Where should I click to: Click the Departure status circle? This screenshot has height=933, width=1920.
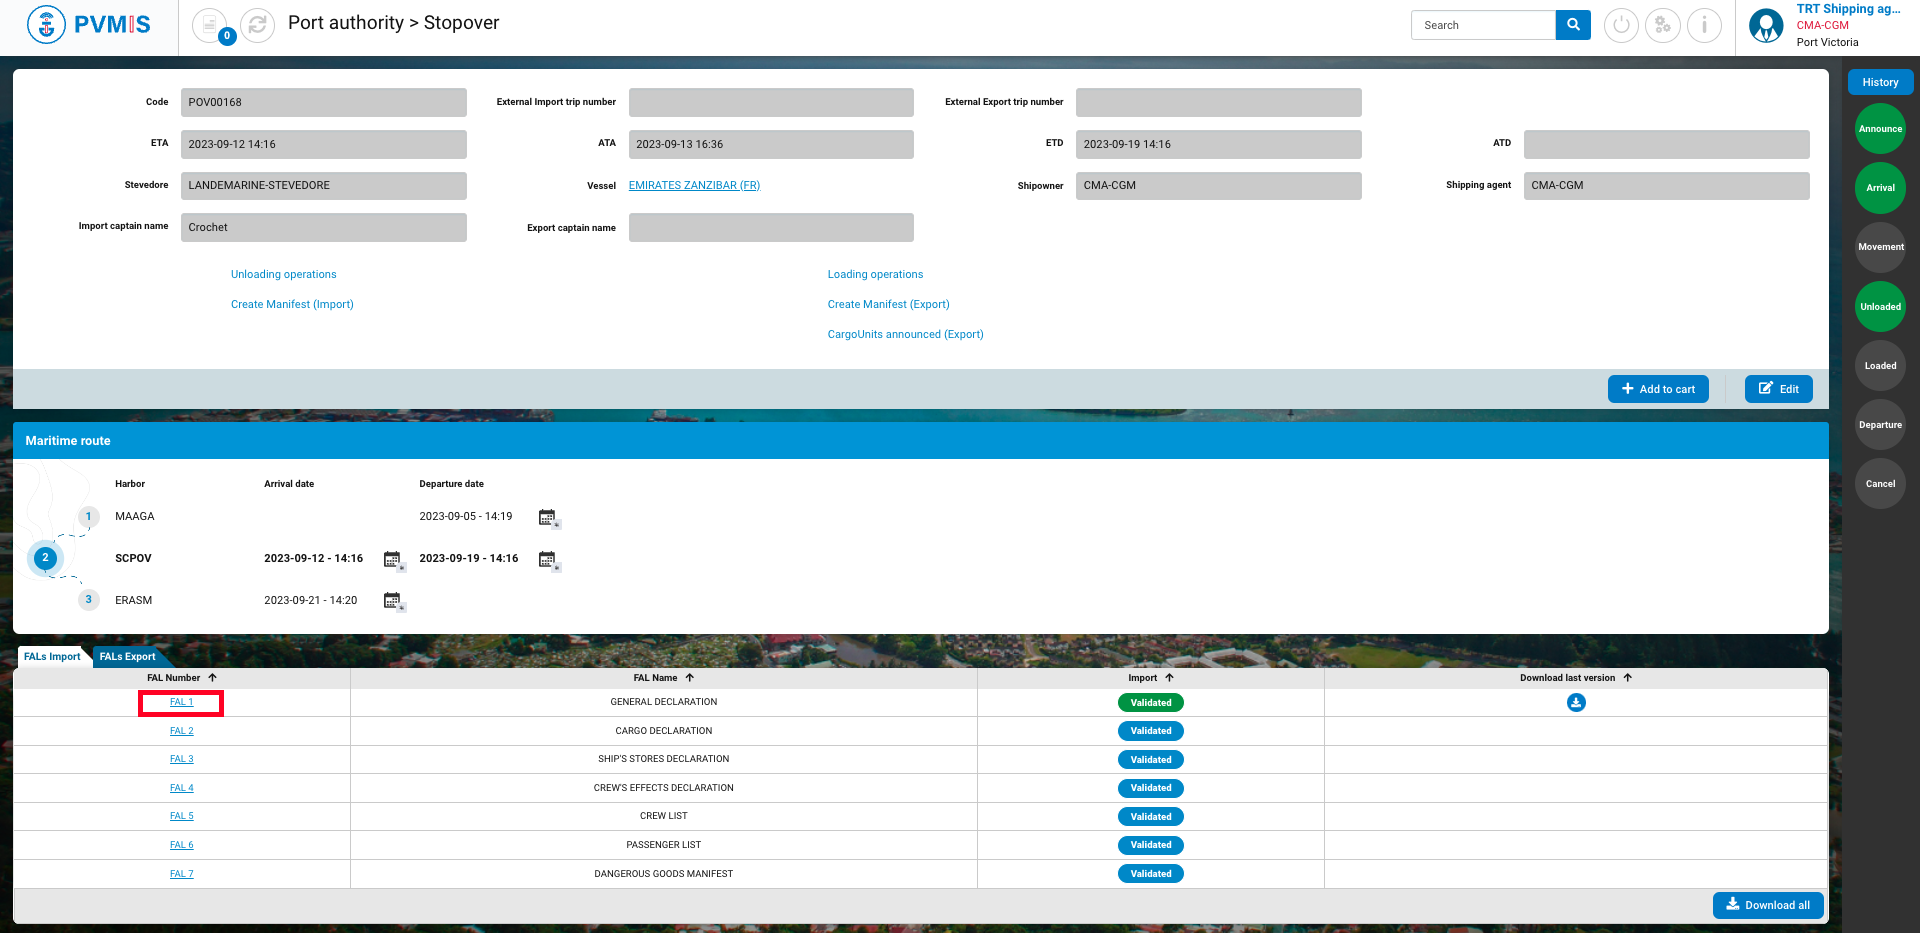pos(1880,425)
